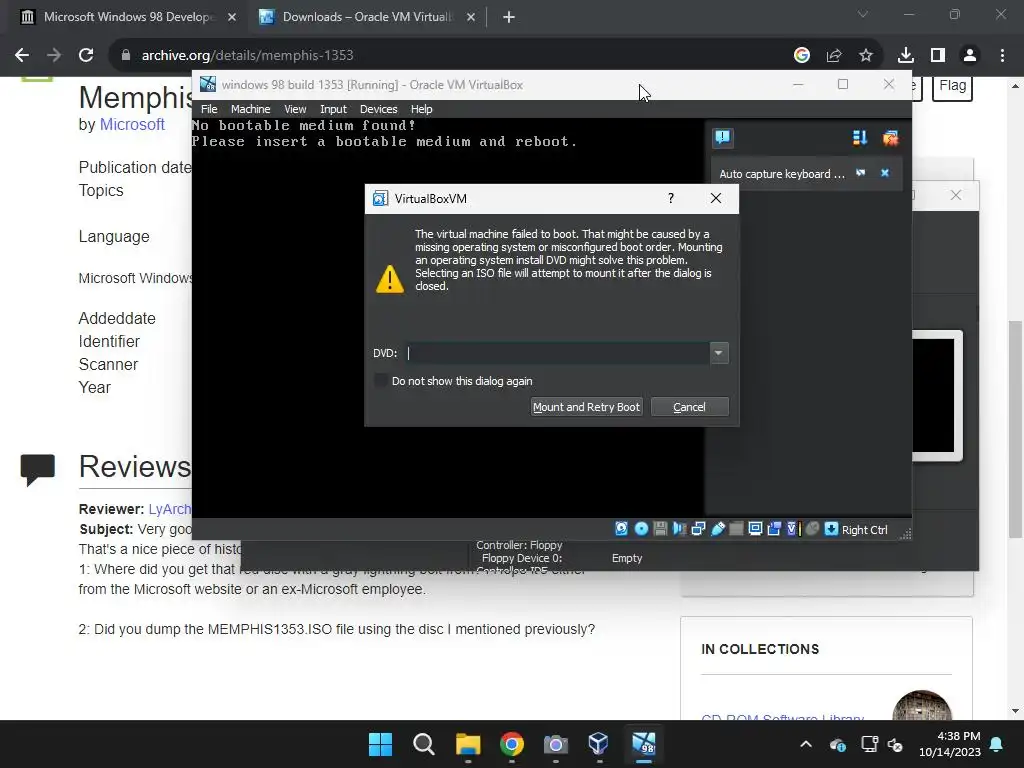This screenshot has height=768, width=1024.
Task: Open Windows Start menu
Action: coord(380,744)
